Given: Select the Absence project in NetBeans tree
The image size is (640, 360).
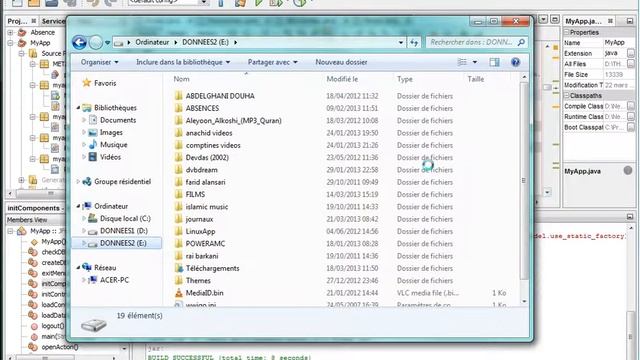Looking at the screenshot, I should [42, 32].
